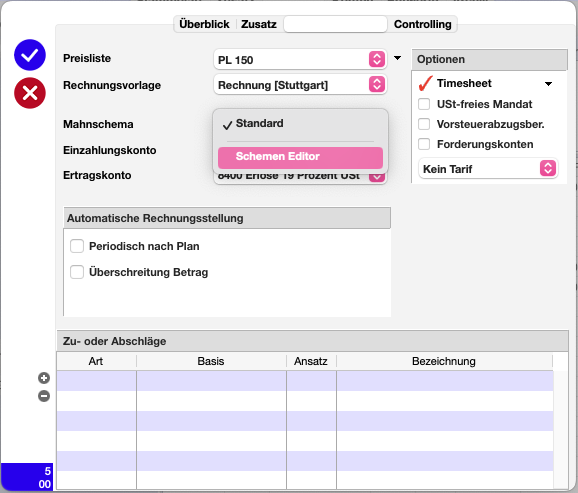Viewport: 578px width, 493px height.
Task: Enable Periodisch nach Plan
Action: (77, 246)
